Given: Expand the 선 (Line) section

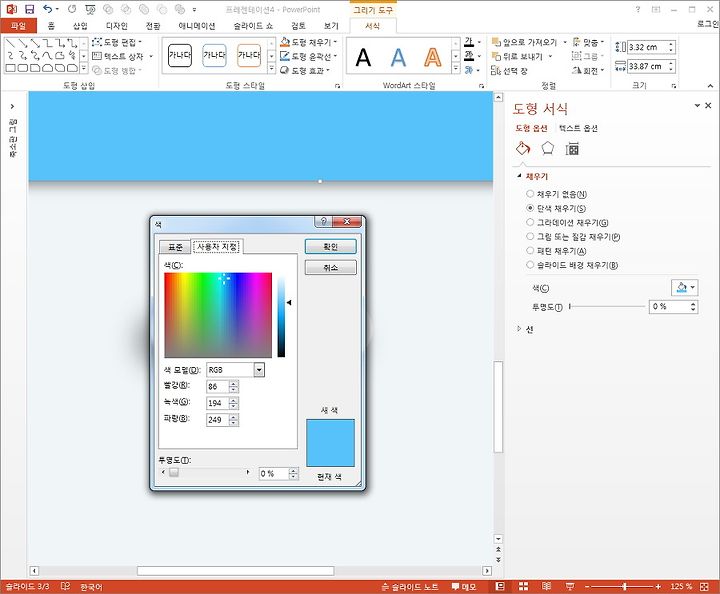Looking at the screenshot, I should 519,329.
